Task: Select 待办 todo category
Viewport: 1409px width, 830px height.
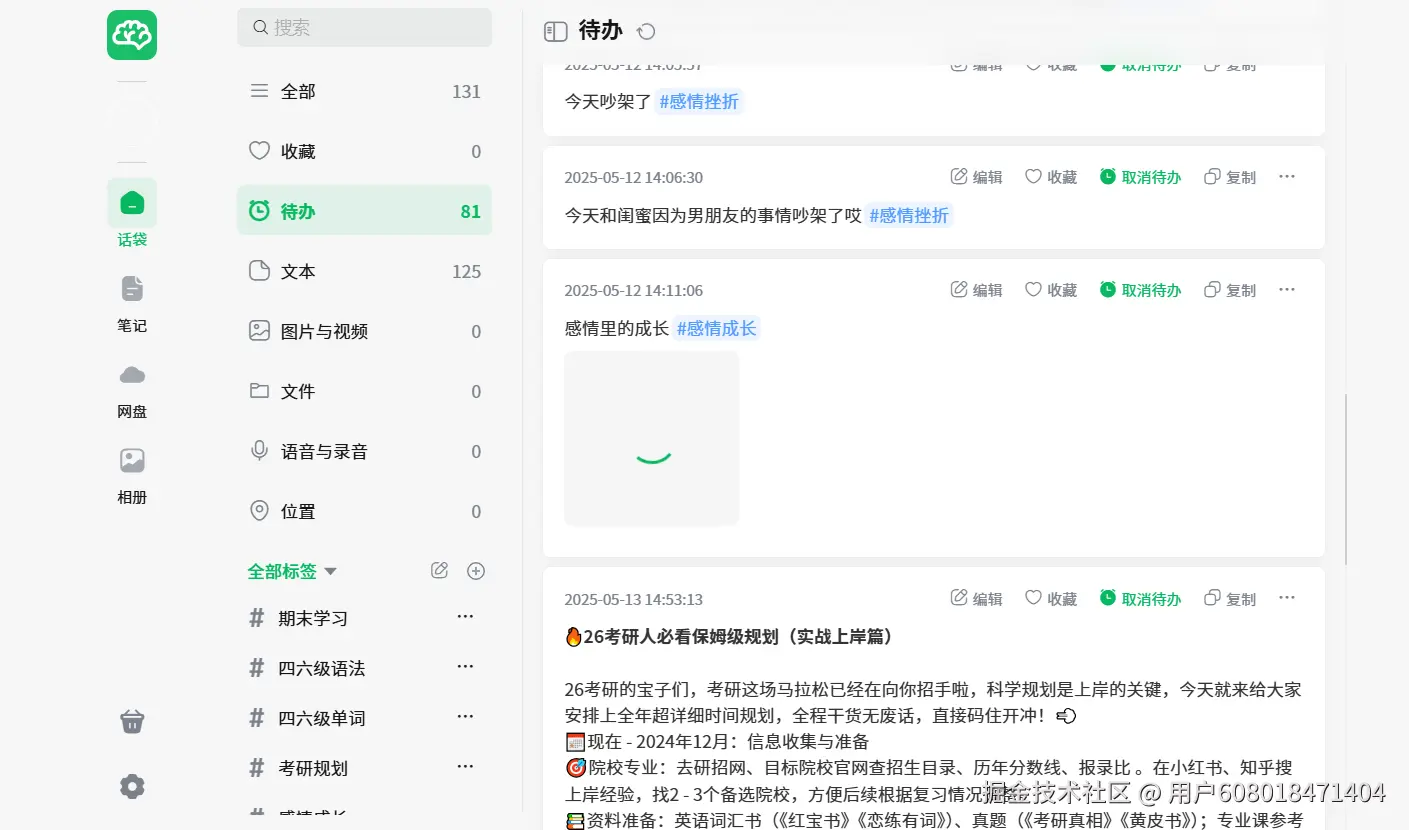Action: pyautogui.click(x=364, y=211)
